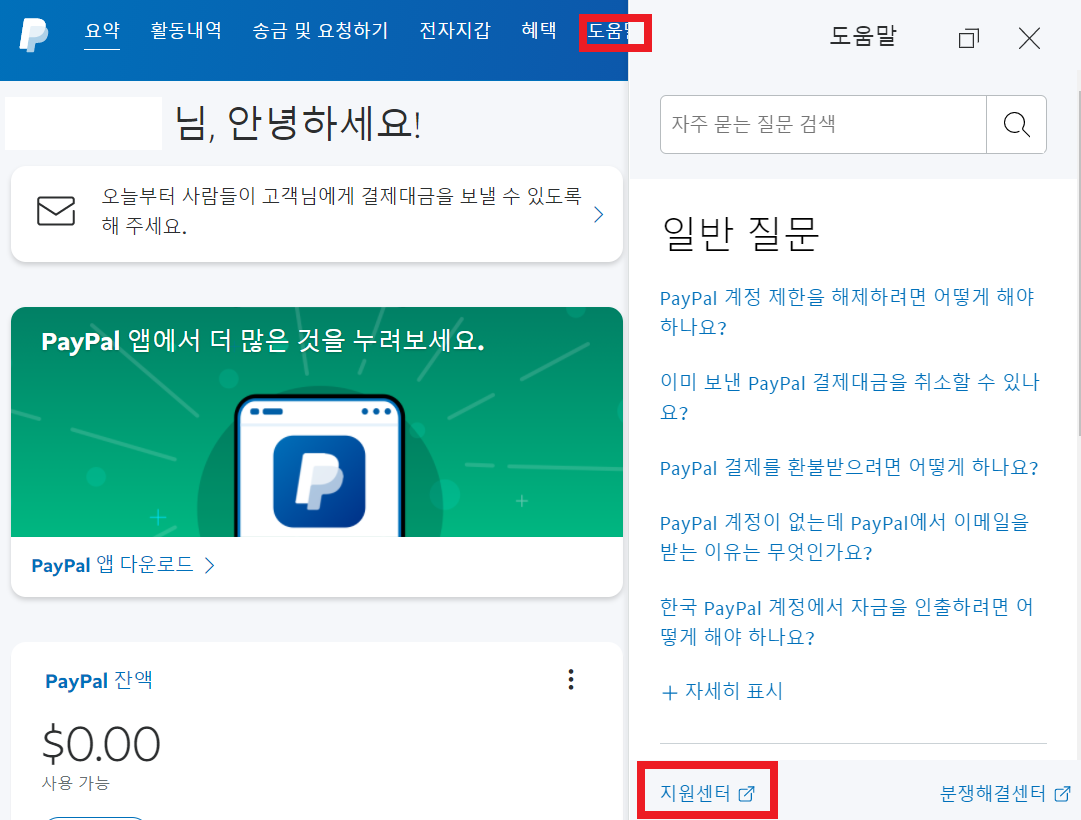The width and height of the screenshot is (1081, 820).
Task: Focus the 자주 묻는 질문 검색 field
Action: [823, 124]
